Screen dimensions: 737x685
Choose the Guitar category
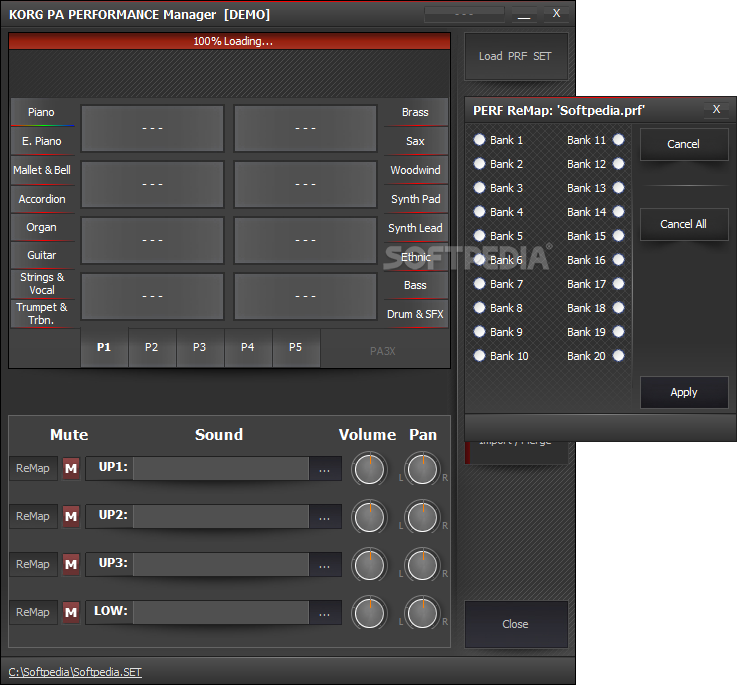[x=42, y=255]
